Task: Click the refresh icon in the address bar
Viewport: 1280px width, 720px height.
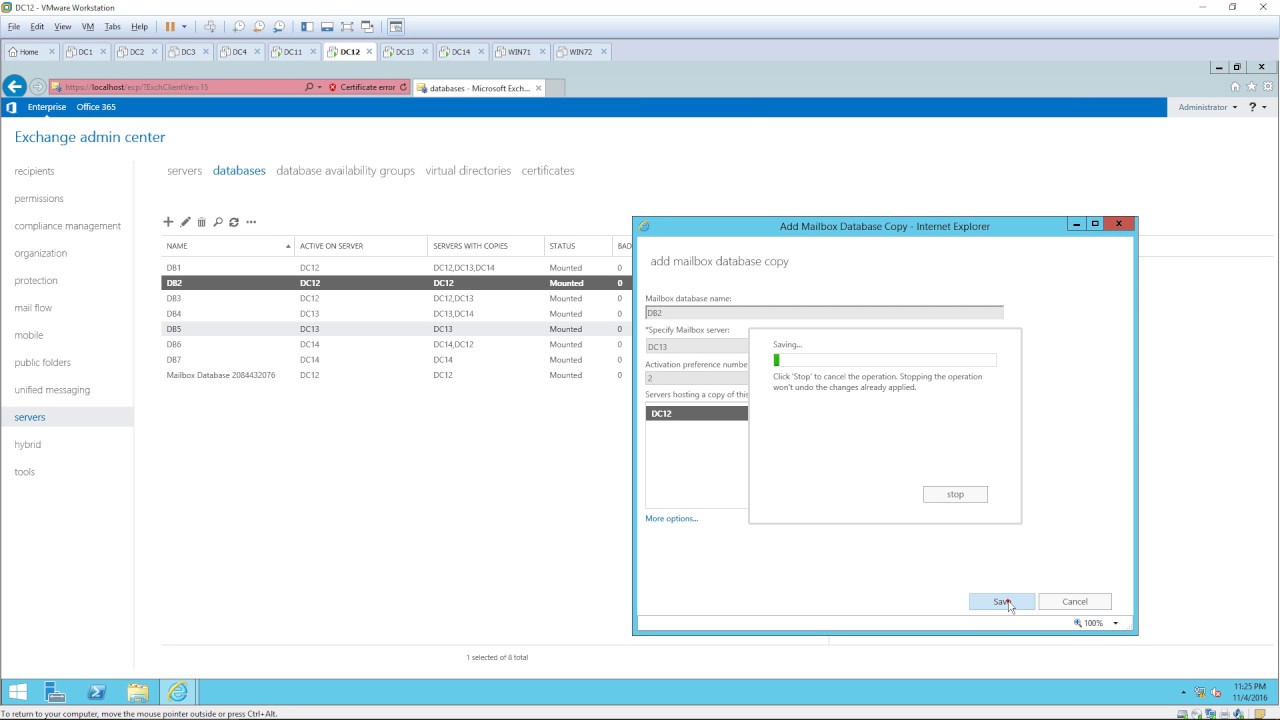Action: tap(403, 87)
